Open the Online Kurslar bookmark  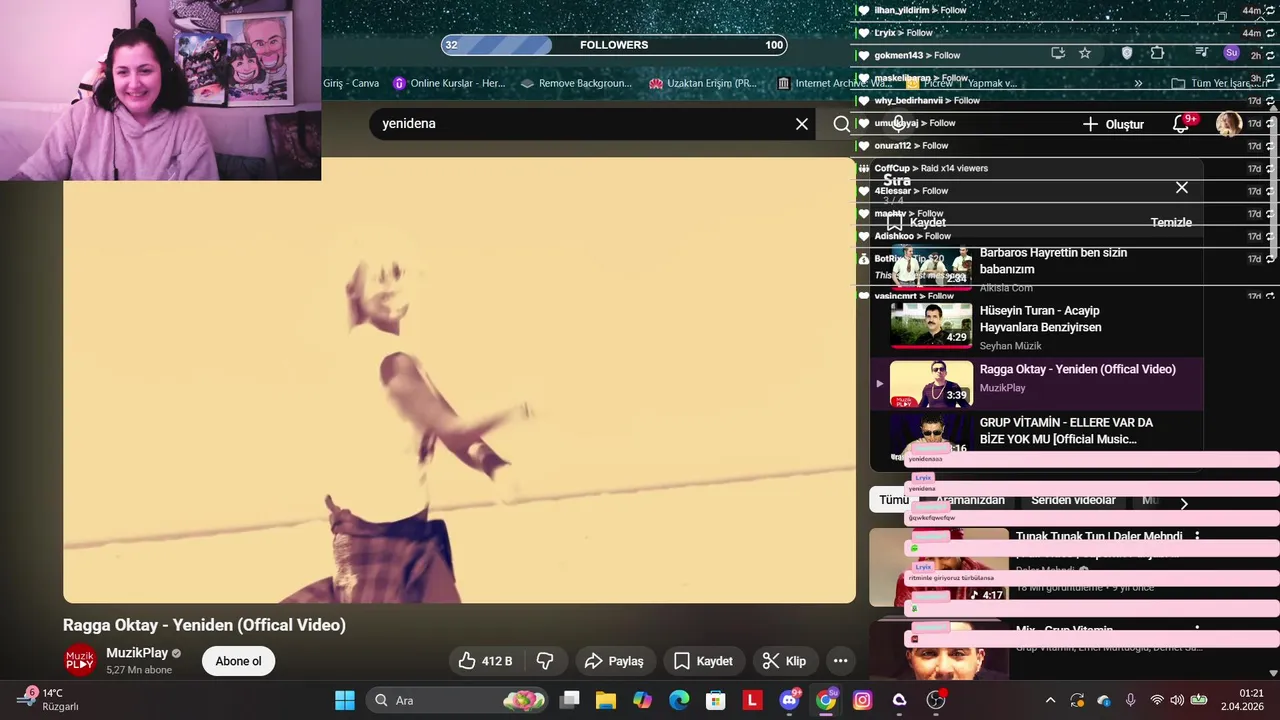449,83
